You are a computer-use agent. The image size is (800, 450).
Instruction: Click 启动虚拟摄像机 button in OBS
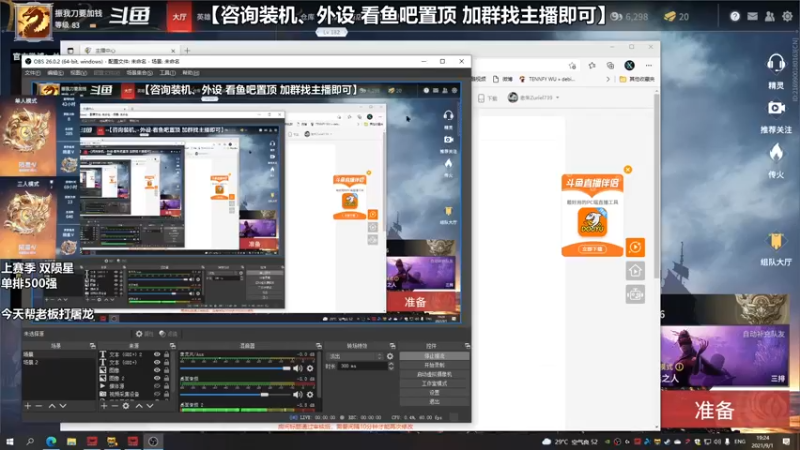434,374
